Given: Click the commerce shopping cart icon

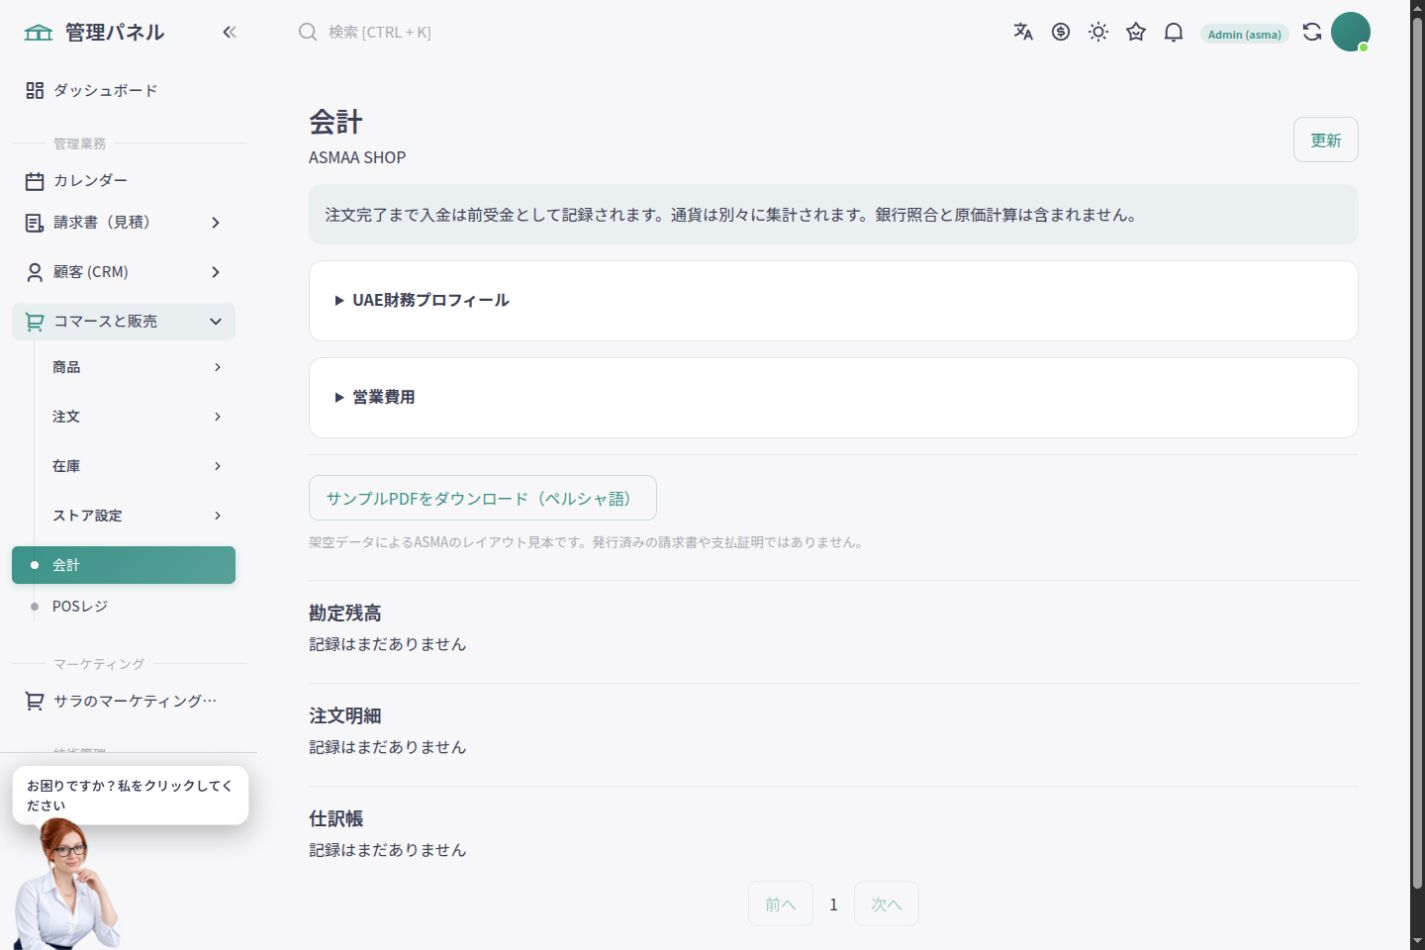Looking at the screenshot, I should [x=35, y=322].
